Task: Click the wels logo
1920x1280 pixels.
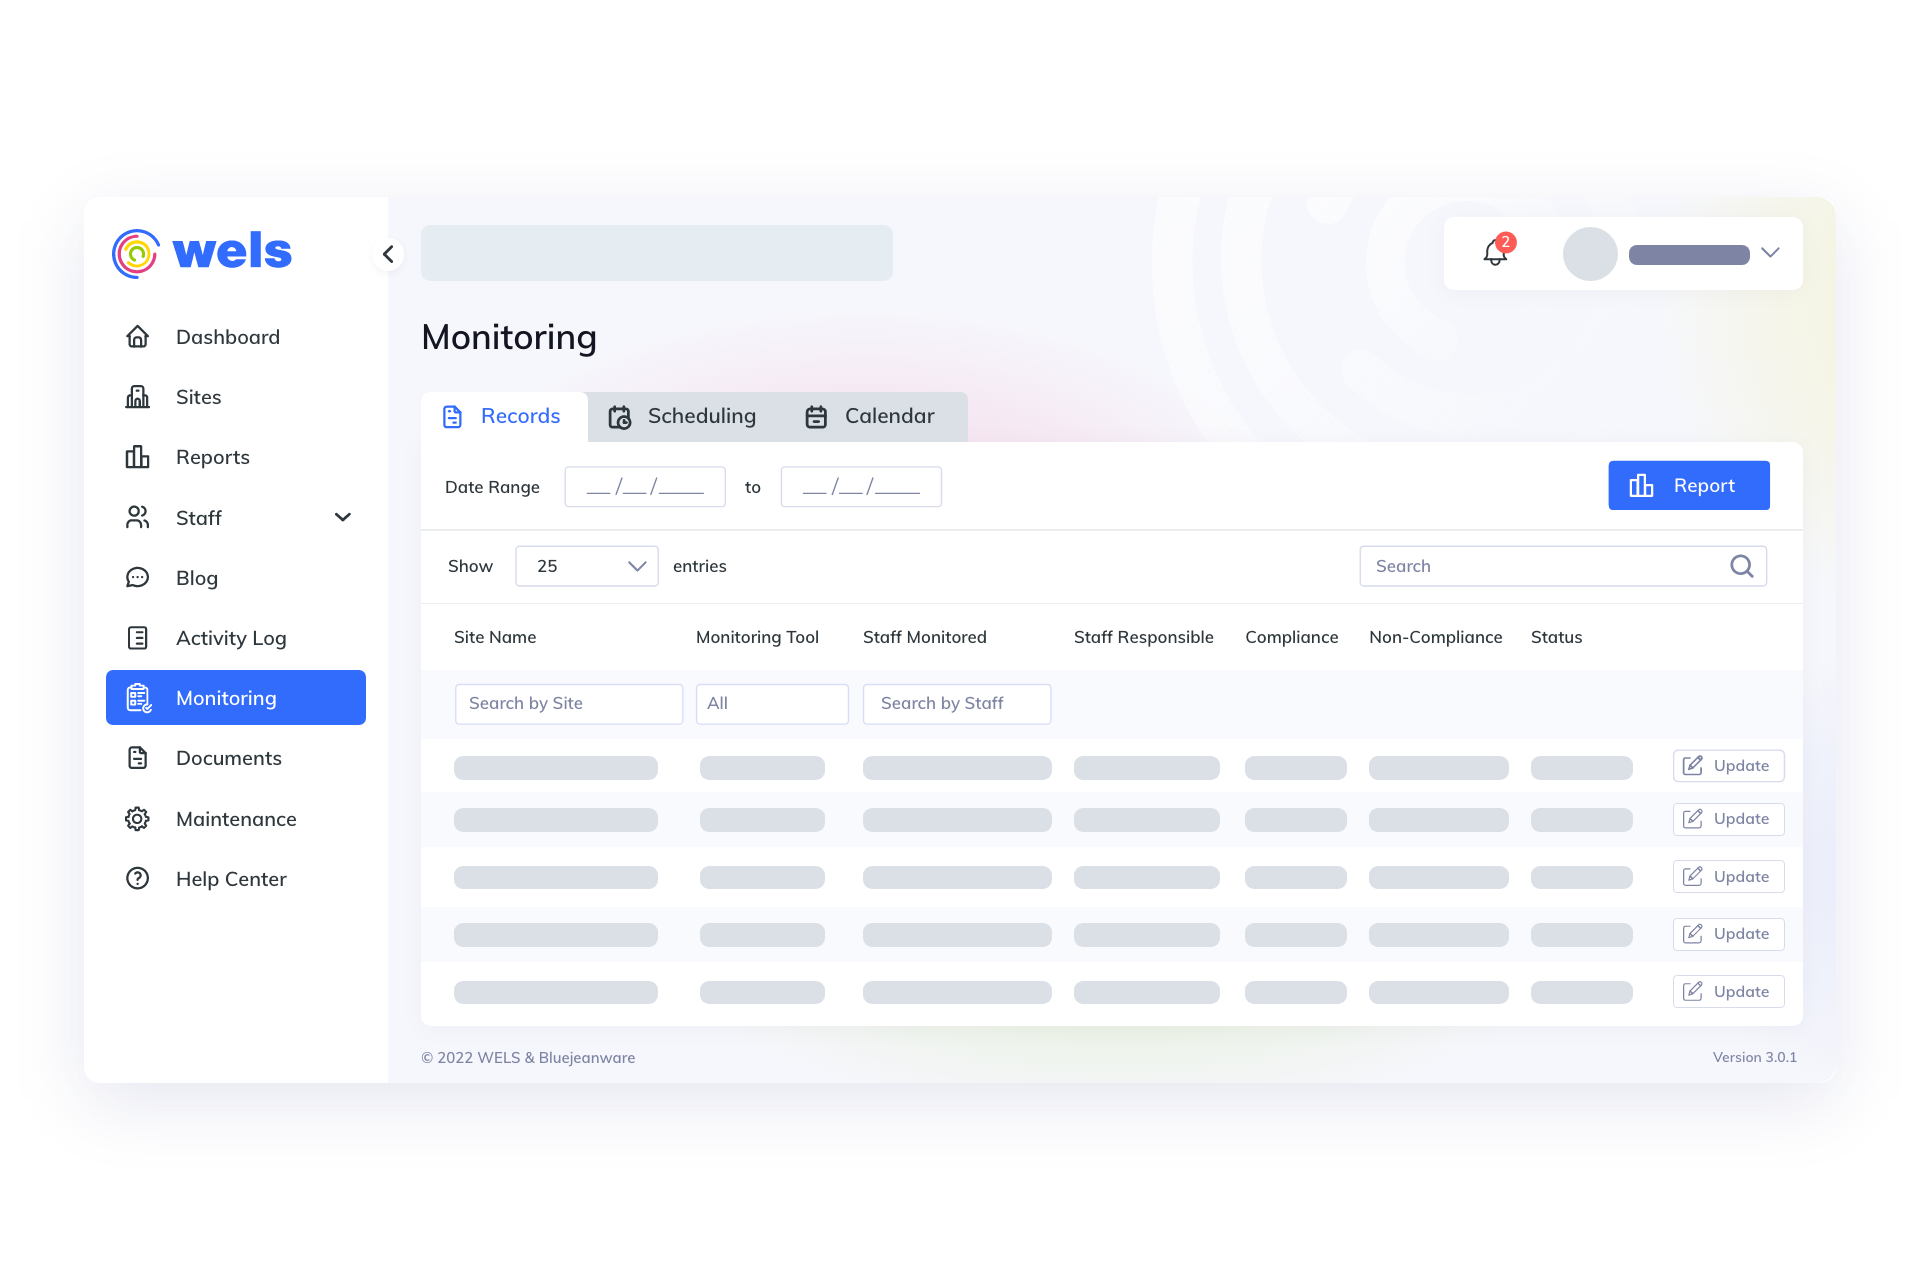Action: click(x=203, y=252)
